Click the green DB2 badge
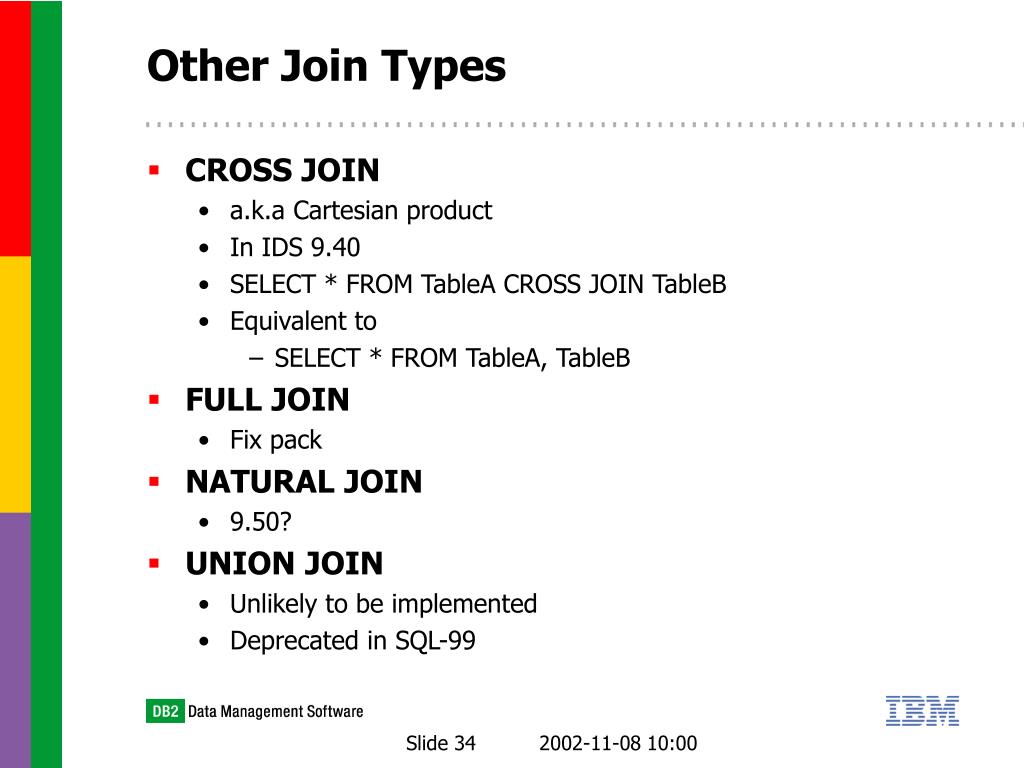1024x768 pixels. (165, 711)
